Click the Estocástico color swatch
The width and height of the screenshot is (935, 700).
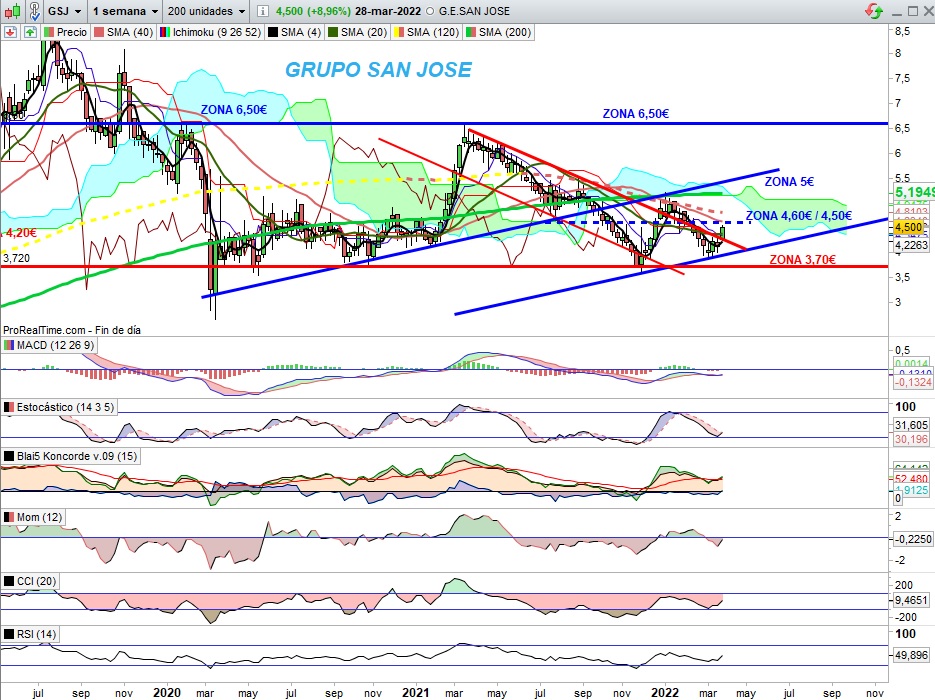[x=9, y=407]
